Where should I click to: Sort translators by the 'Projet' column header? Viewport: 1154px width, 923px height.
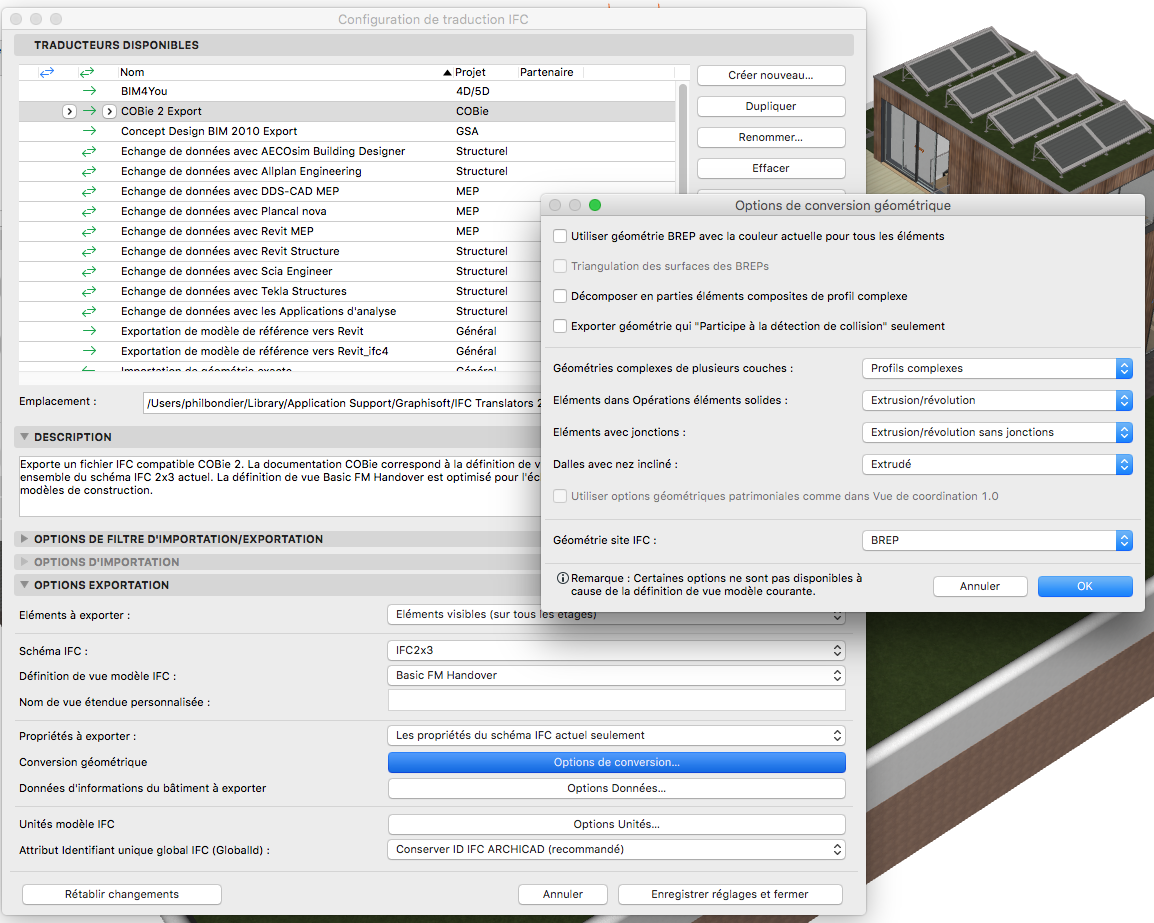[470, 72]
